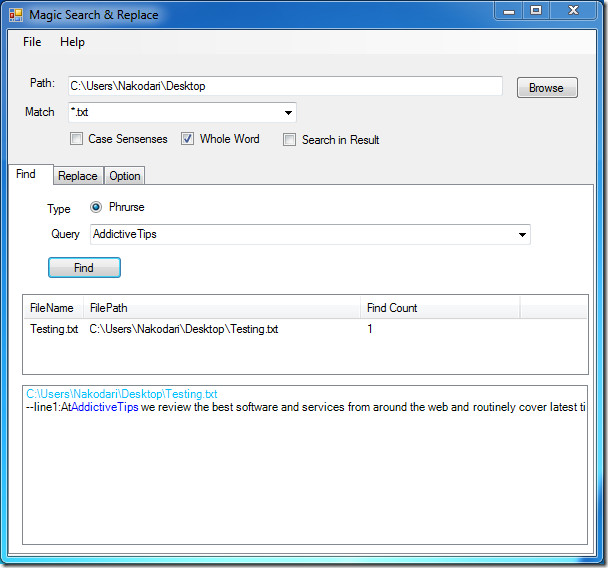Select the Testing.txt result row
The image size is (608, 568).
click(x=305, y=329)
